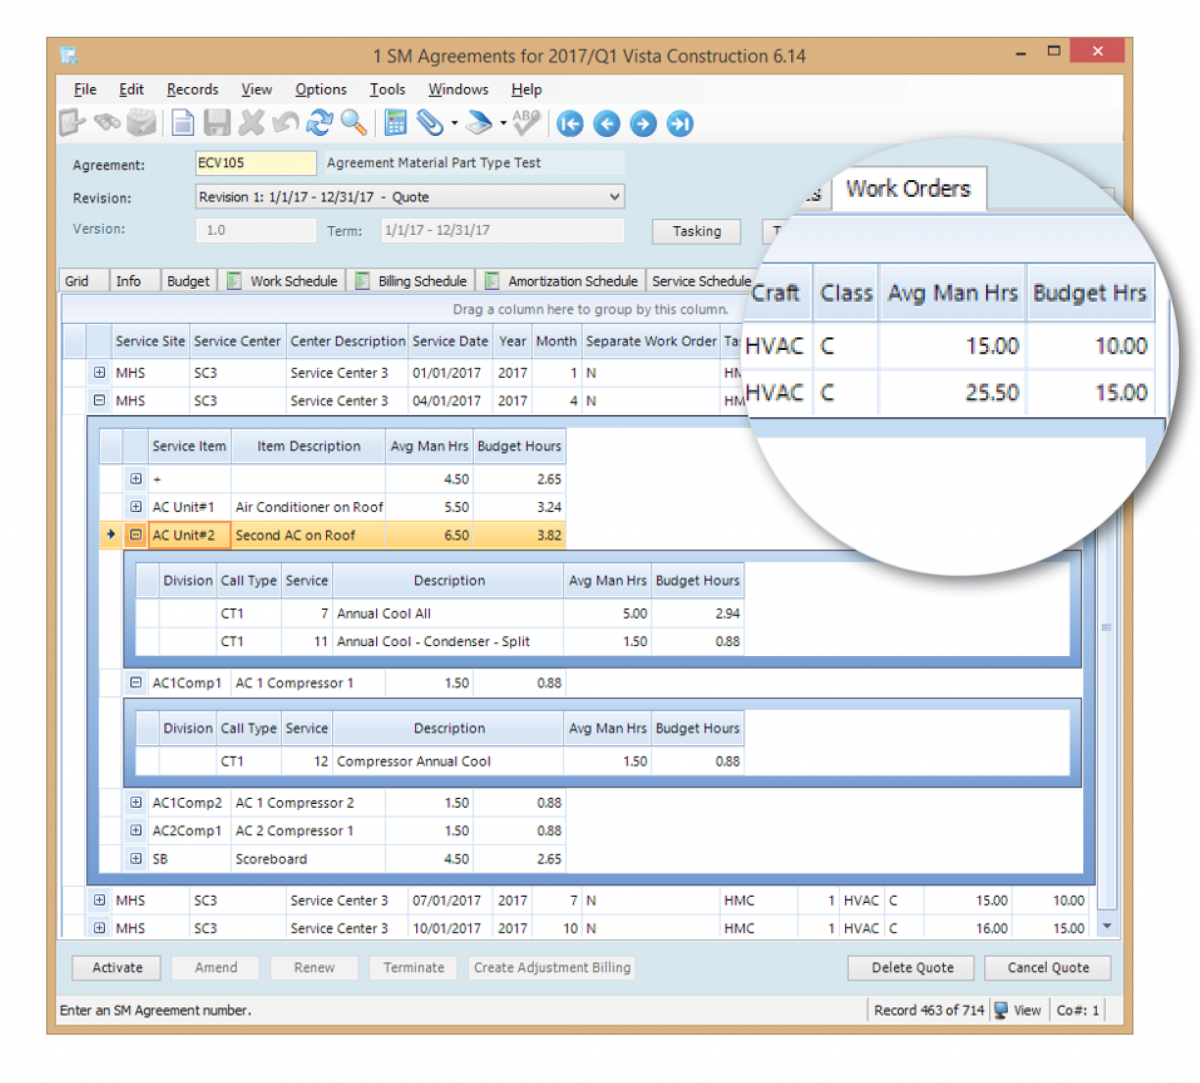Expand the MHS row dated 10/01/2017
Screen dimensions: 1200x1083
(x=99, y=928)
